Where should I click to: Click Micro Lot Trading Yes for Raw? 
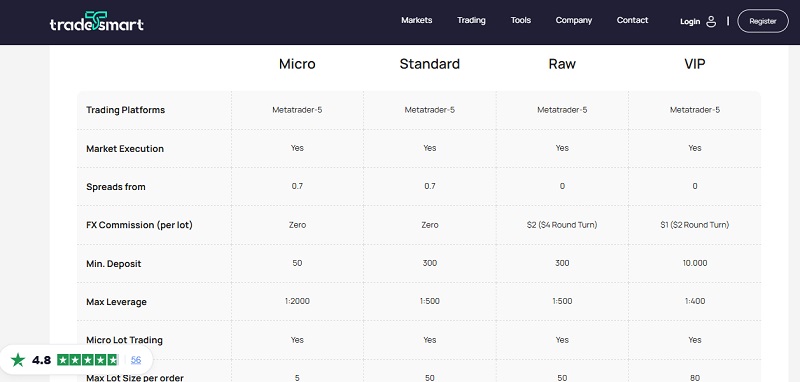point(562,340)
